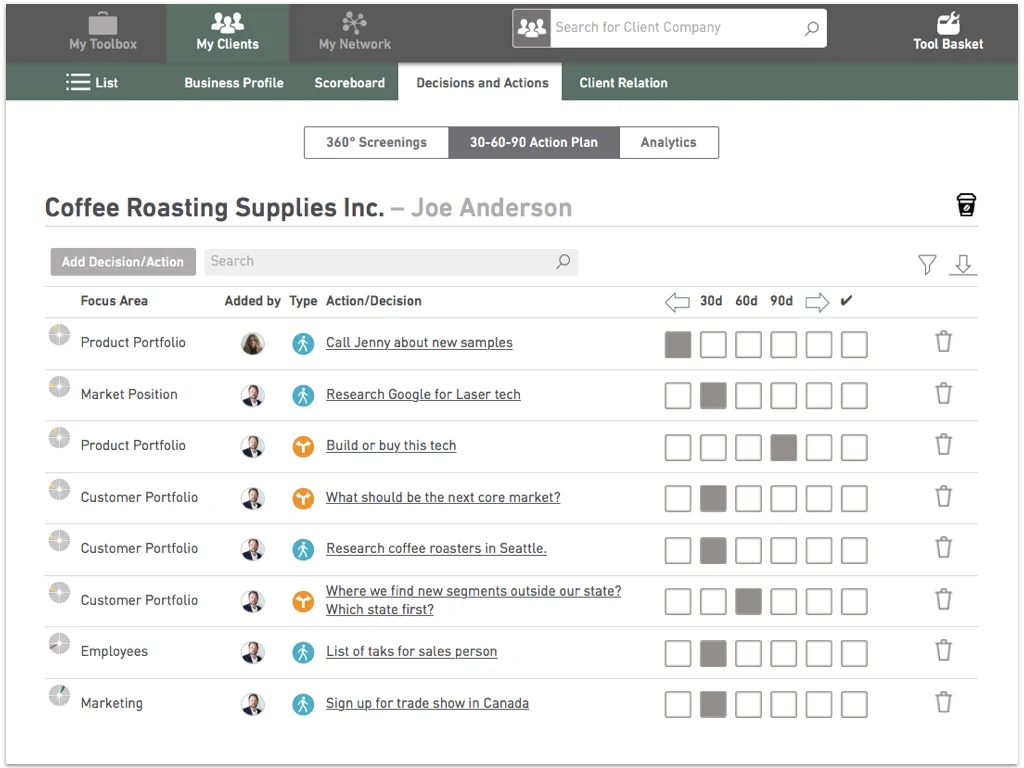This screenshot has height=768, width=1024.
Task: Click the Added by column header
Action: 252,301
